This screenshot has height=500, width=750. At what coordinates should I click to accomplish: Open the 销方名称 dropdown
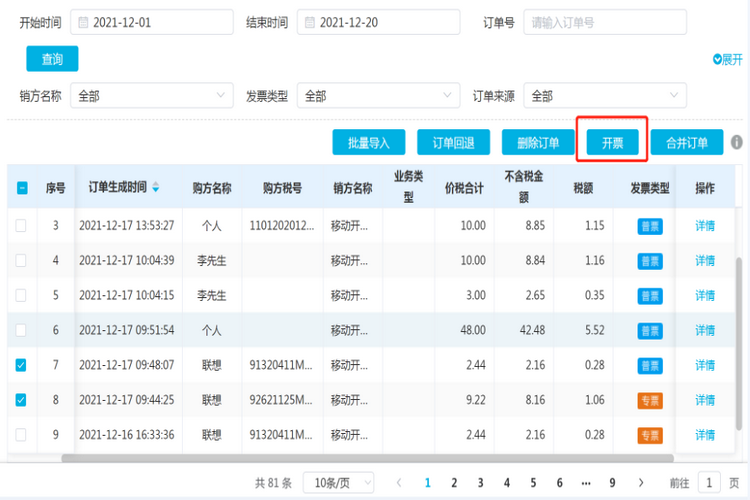pos(152,96)
